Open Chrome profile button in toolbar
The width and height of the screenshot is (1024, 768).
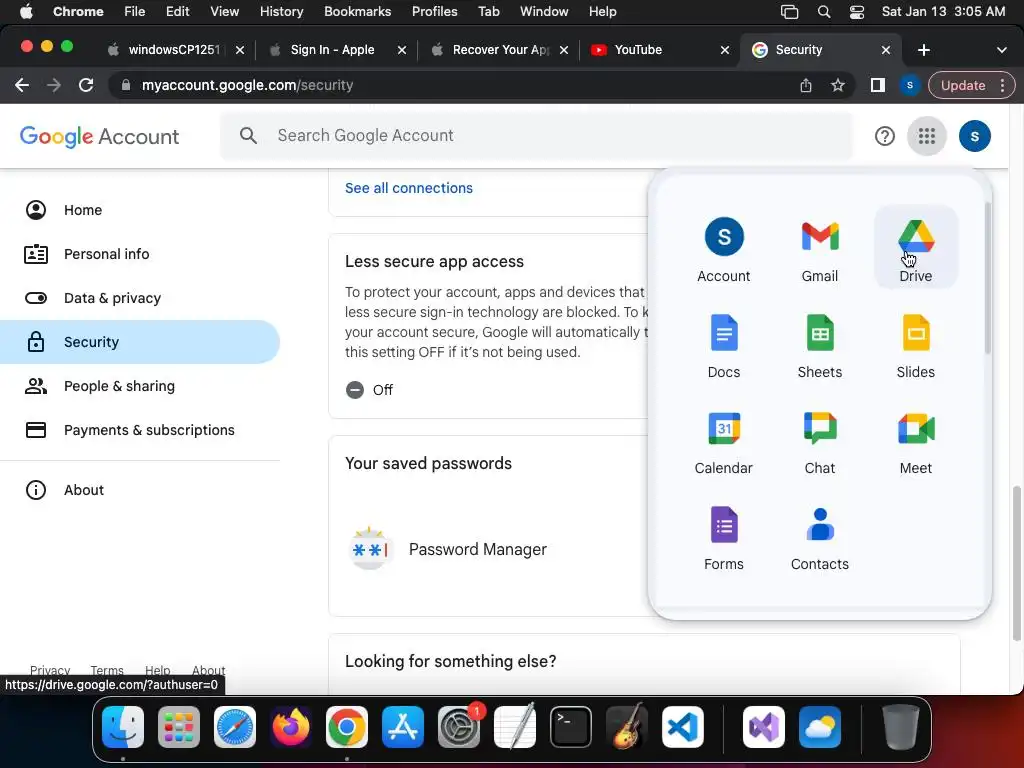910,85
